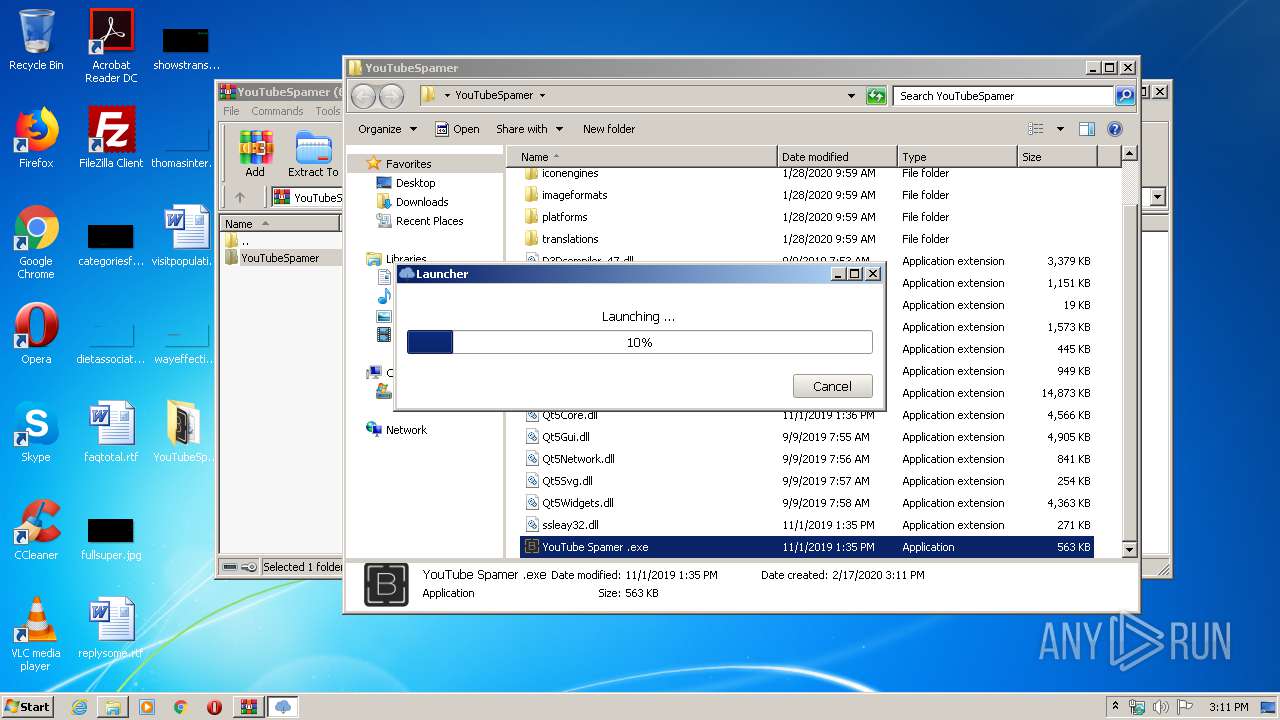
Task: Sort by the Type column header
Action: point(956,157)
